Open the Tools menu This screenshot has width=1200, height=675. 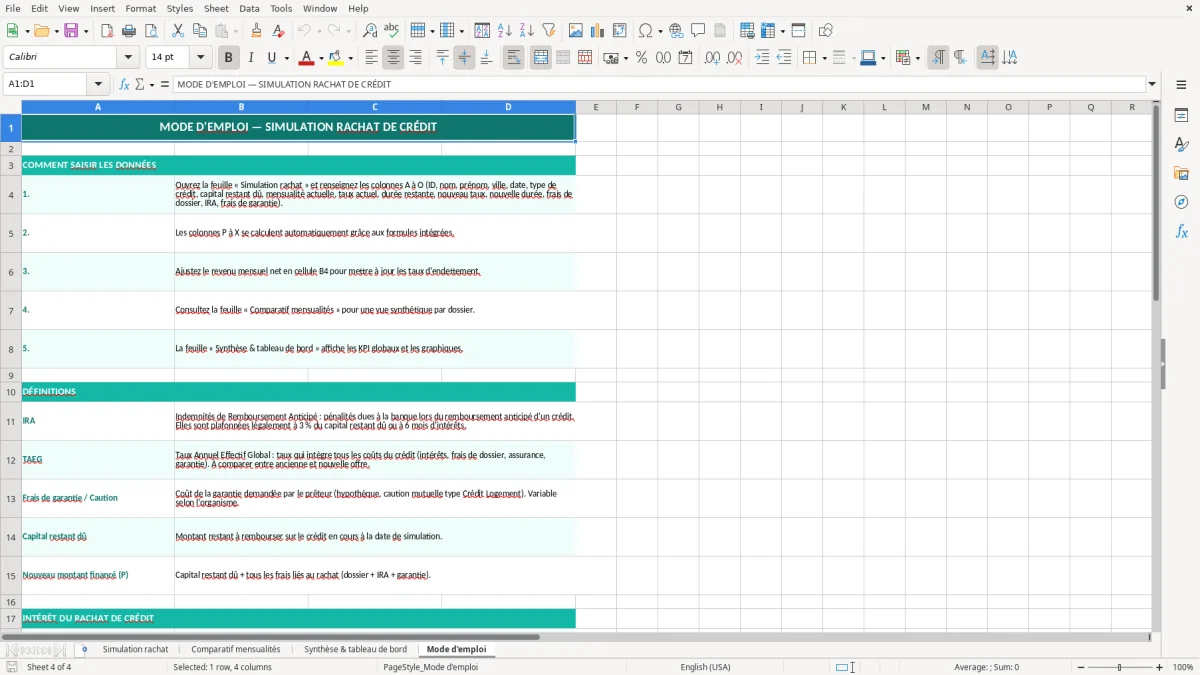[281, 8]
